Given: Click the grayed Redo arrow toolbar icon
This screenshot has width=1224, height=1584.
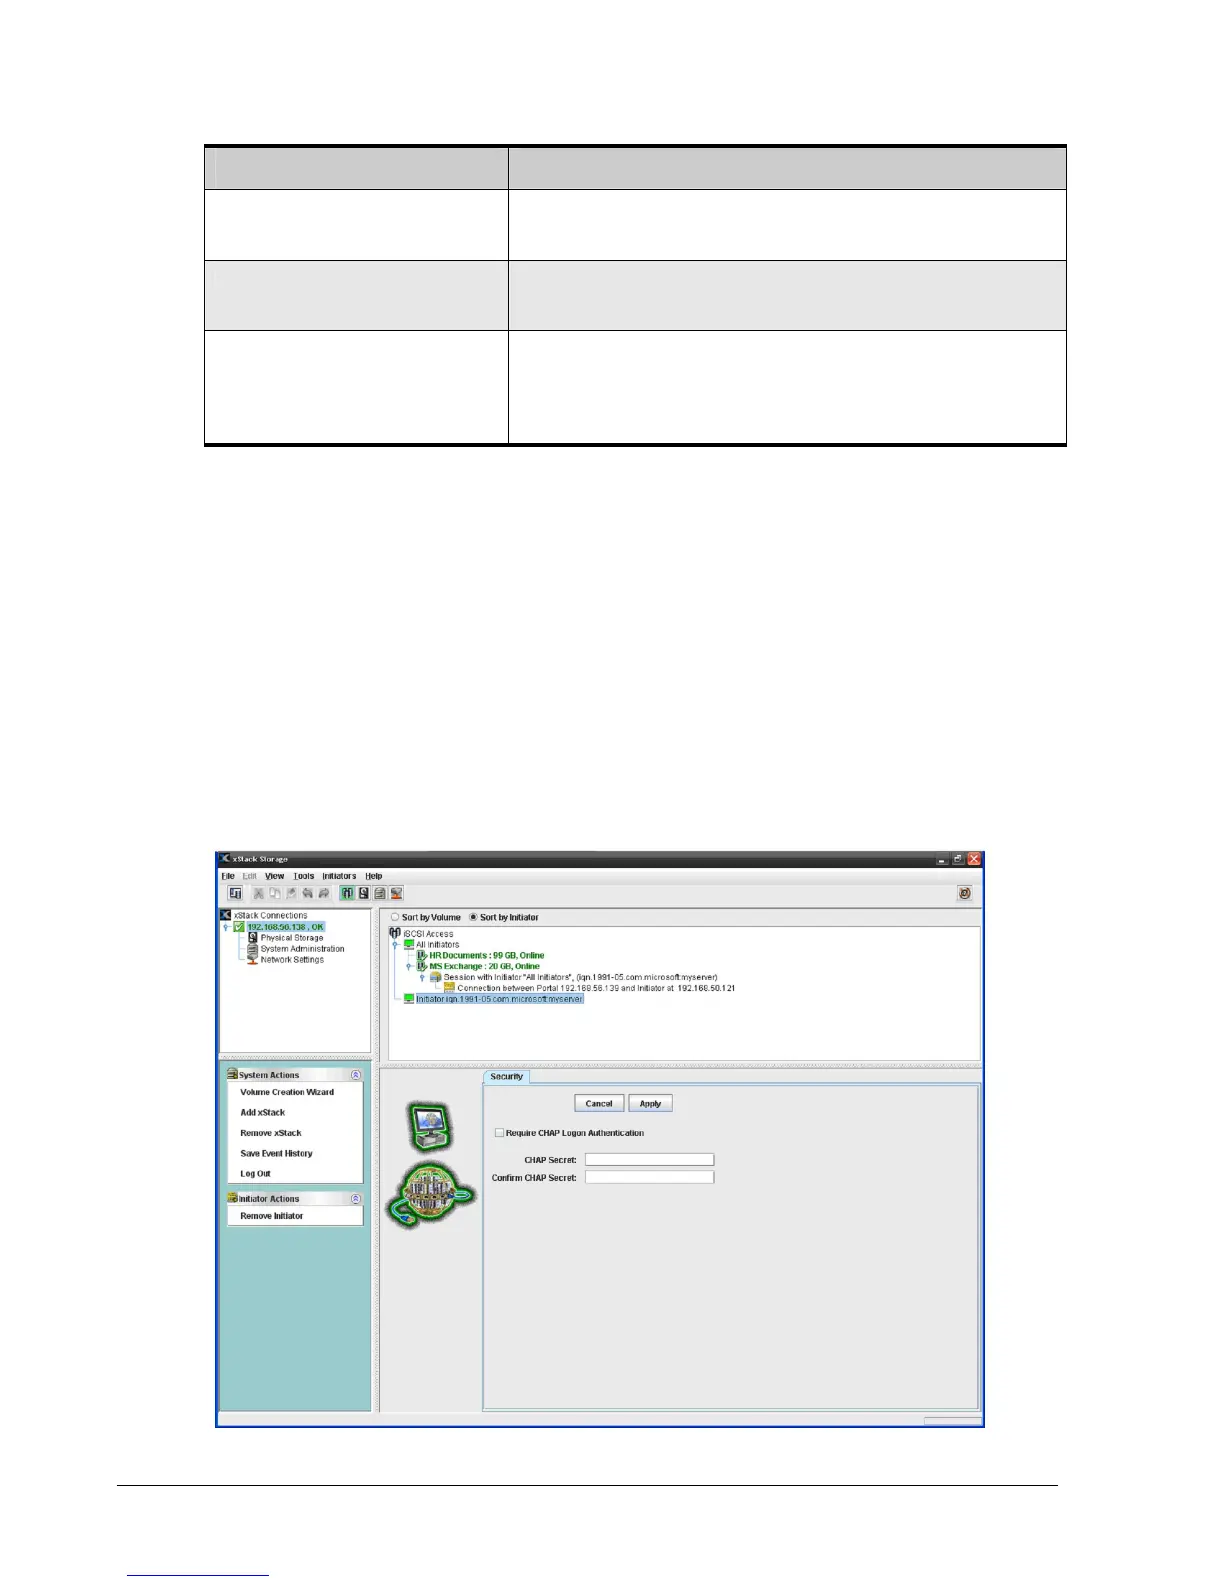Looking at the screenshot, I should 324,893.
